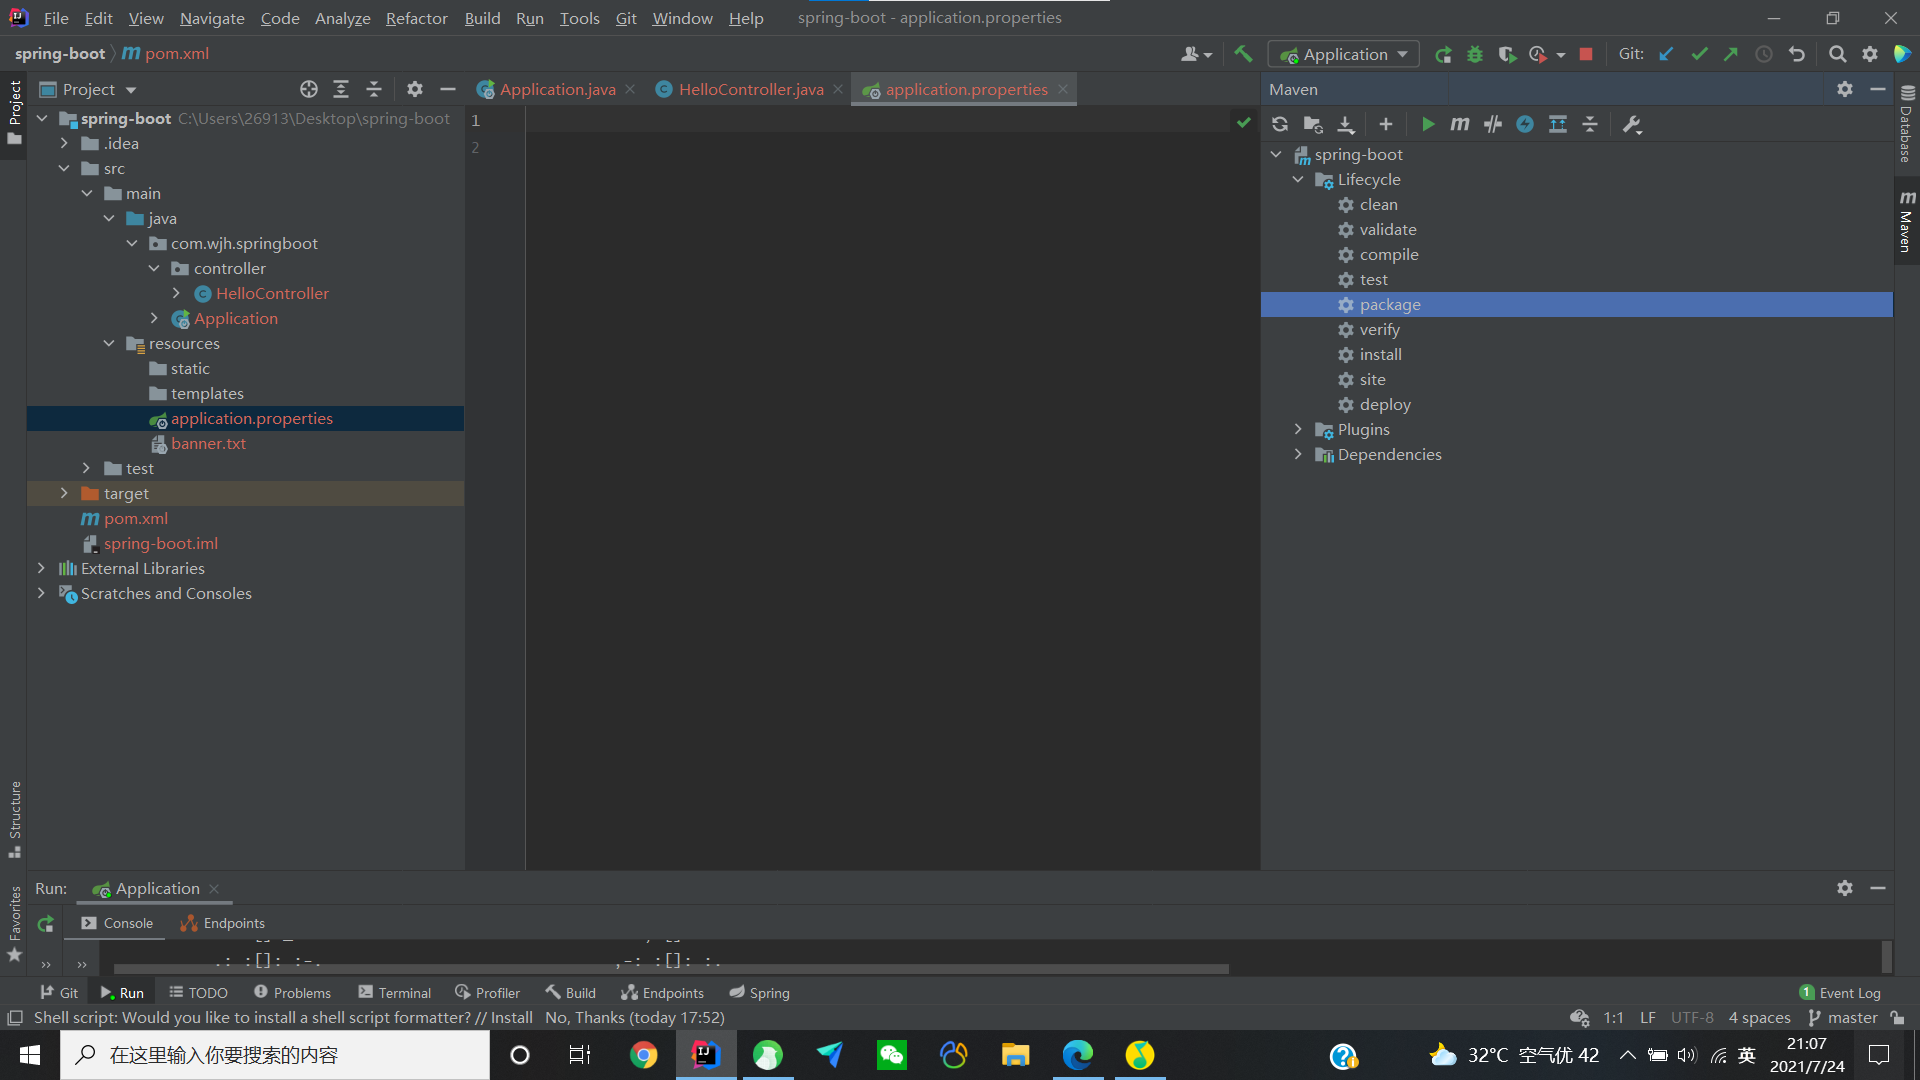Reload all Maven projects icon
Viewport: 1920px width, 1080px height.
[1280, 124]
